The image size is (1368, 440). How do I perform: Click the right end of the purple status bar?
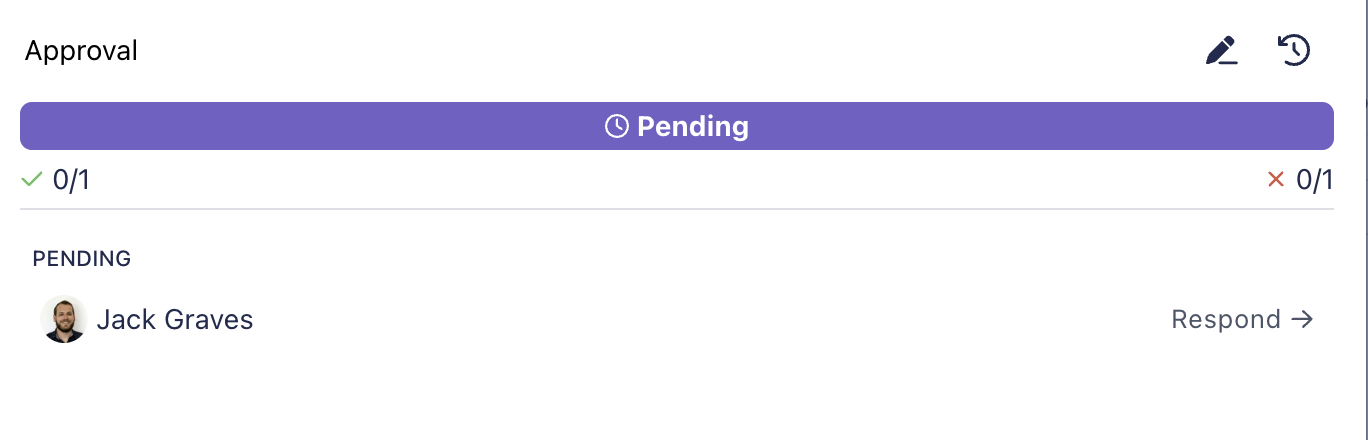(x=1314, y=126)
